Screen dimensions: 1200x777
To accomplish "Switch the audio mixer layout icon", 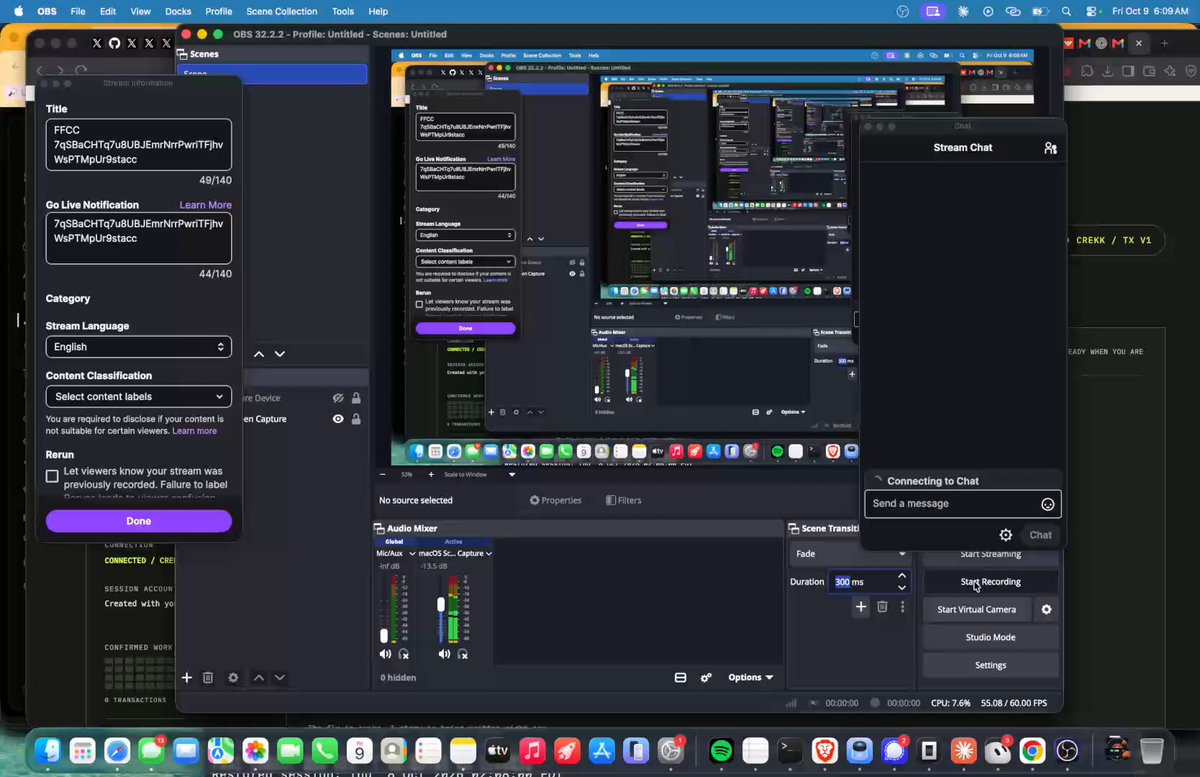I will 680,677.
